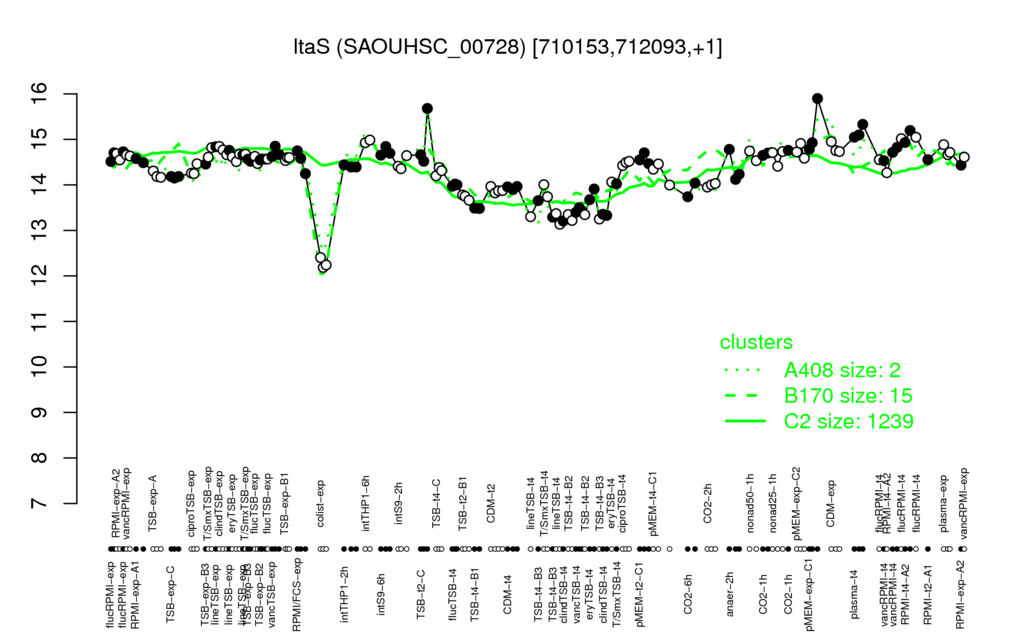This screenshot has width=1024, height=640.
Task: Click the highest data point near 16
Action: 817,99
